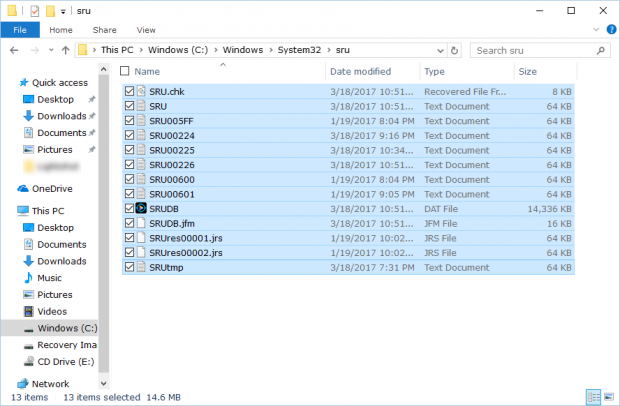Sort by the Size column
This screenshot has height=406, width=620.
point(527,72)
